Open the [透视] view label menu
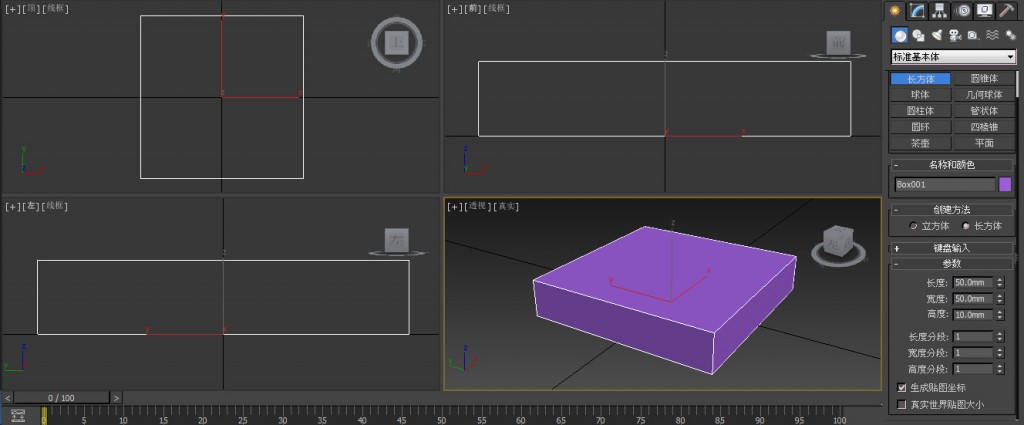The width and height of the screenshot is (1024, 425). coord(477,206)
